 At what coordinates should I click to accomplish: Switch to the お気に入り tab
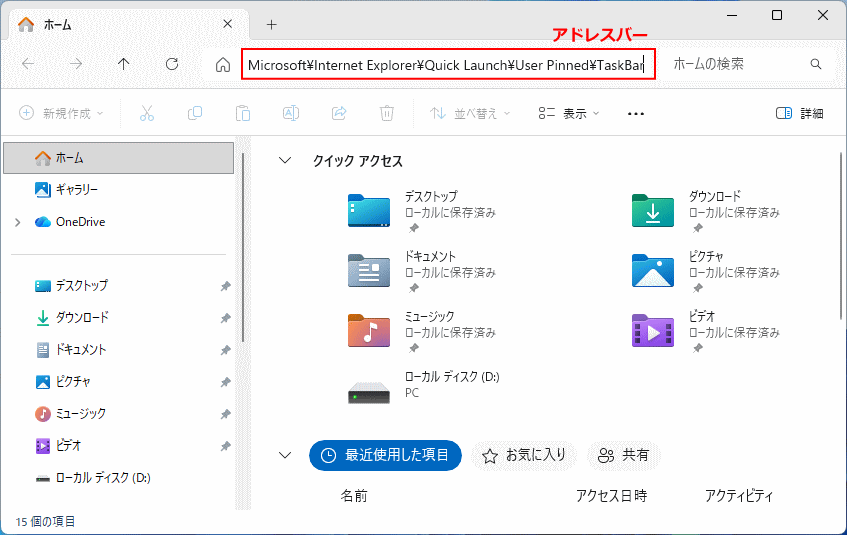coord(524,456)
